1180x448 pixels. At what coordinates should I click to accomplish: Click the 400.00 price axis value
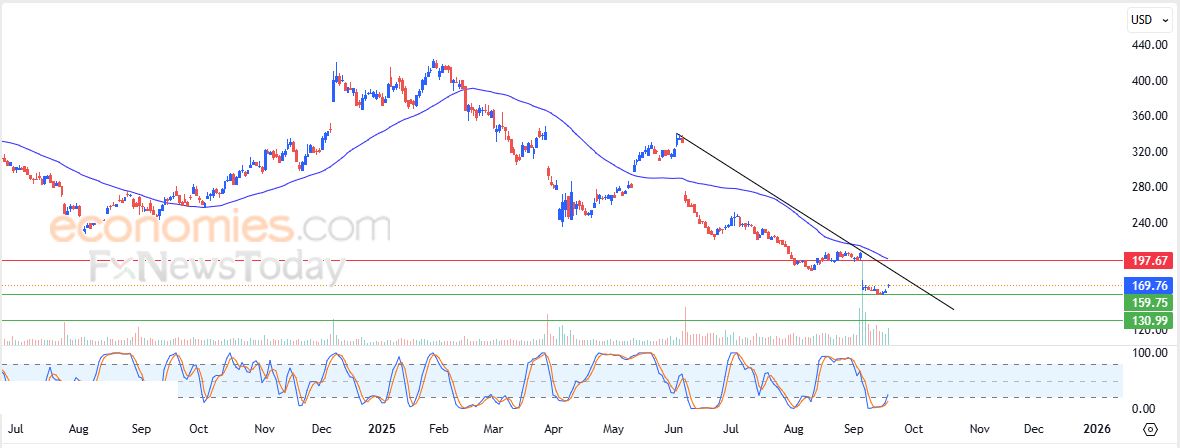tap(1149, 81)
